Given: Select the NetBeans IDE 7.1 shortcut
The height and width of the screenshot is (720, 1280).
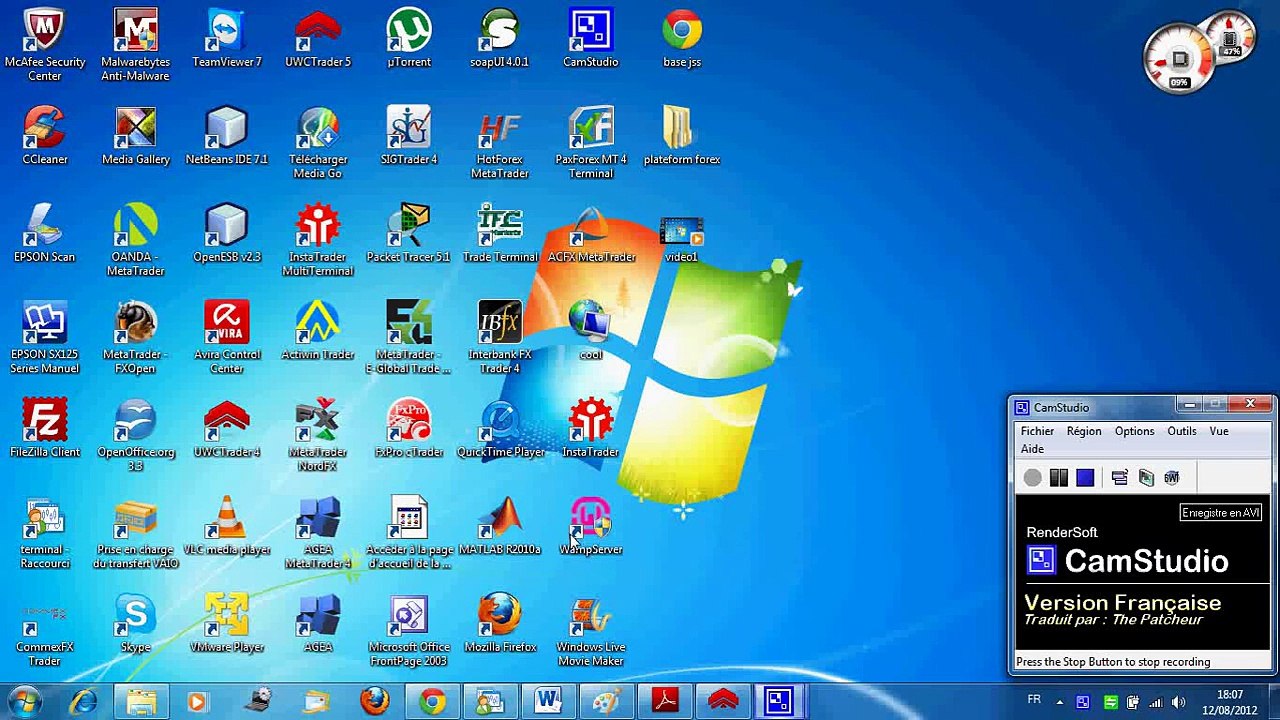Looking at the screenshot, I should click(x=227, y=136).
